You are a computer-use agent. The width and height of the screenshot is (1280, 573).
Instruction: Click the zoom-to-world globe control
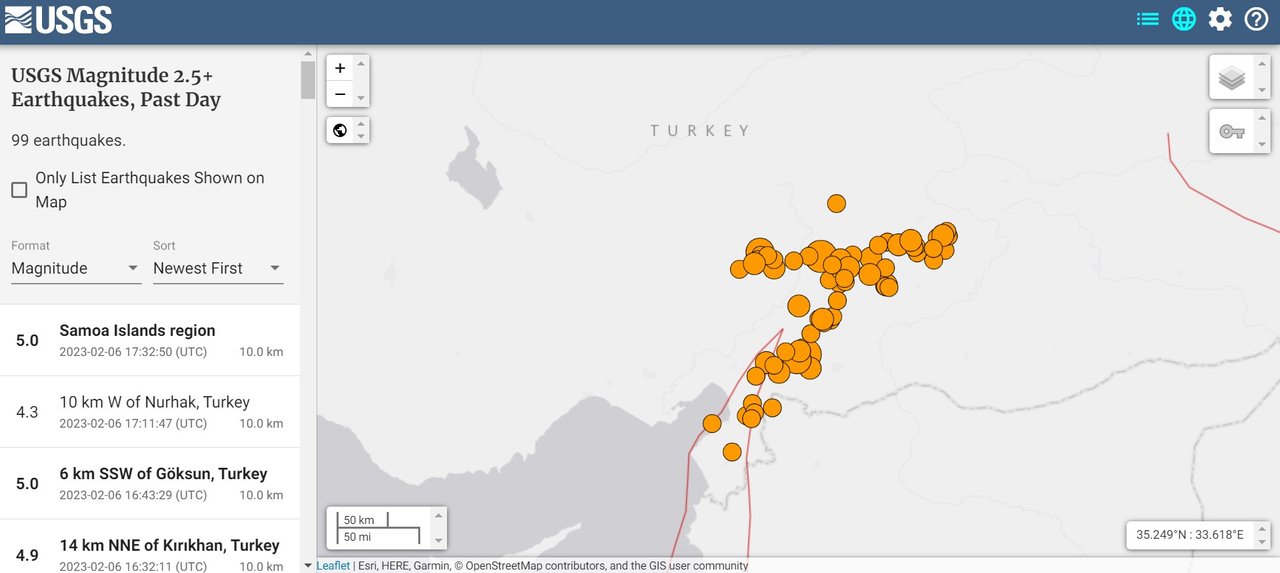coord(340,130)
